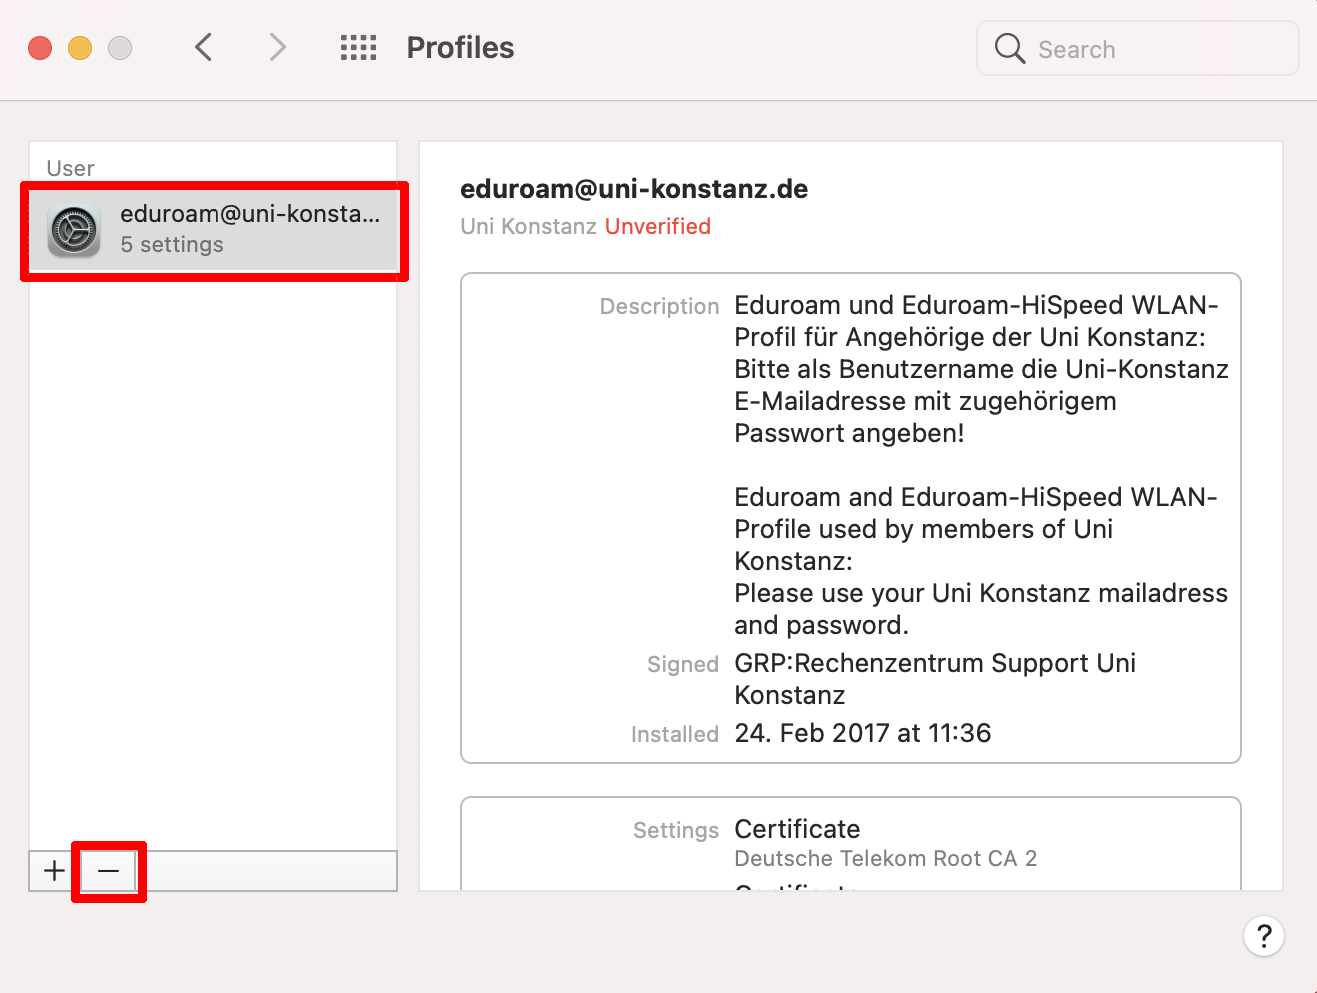Select the eduroam@uni-konsta... profile row
Viewport: 1317px width, 993px height.
[x=214, y=231]
